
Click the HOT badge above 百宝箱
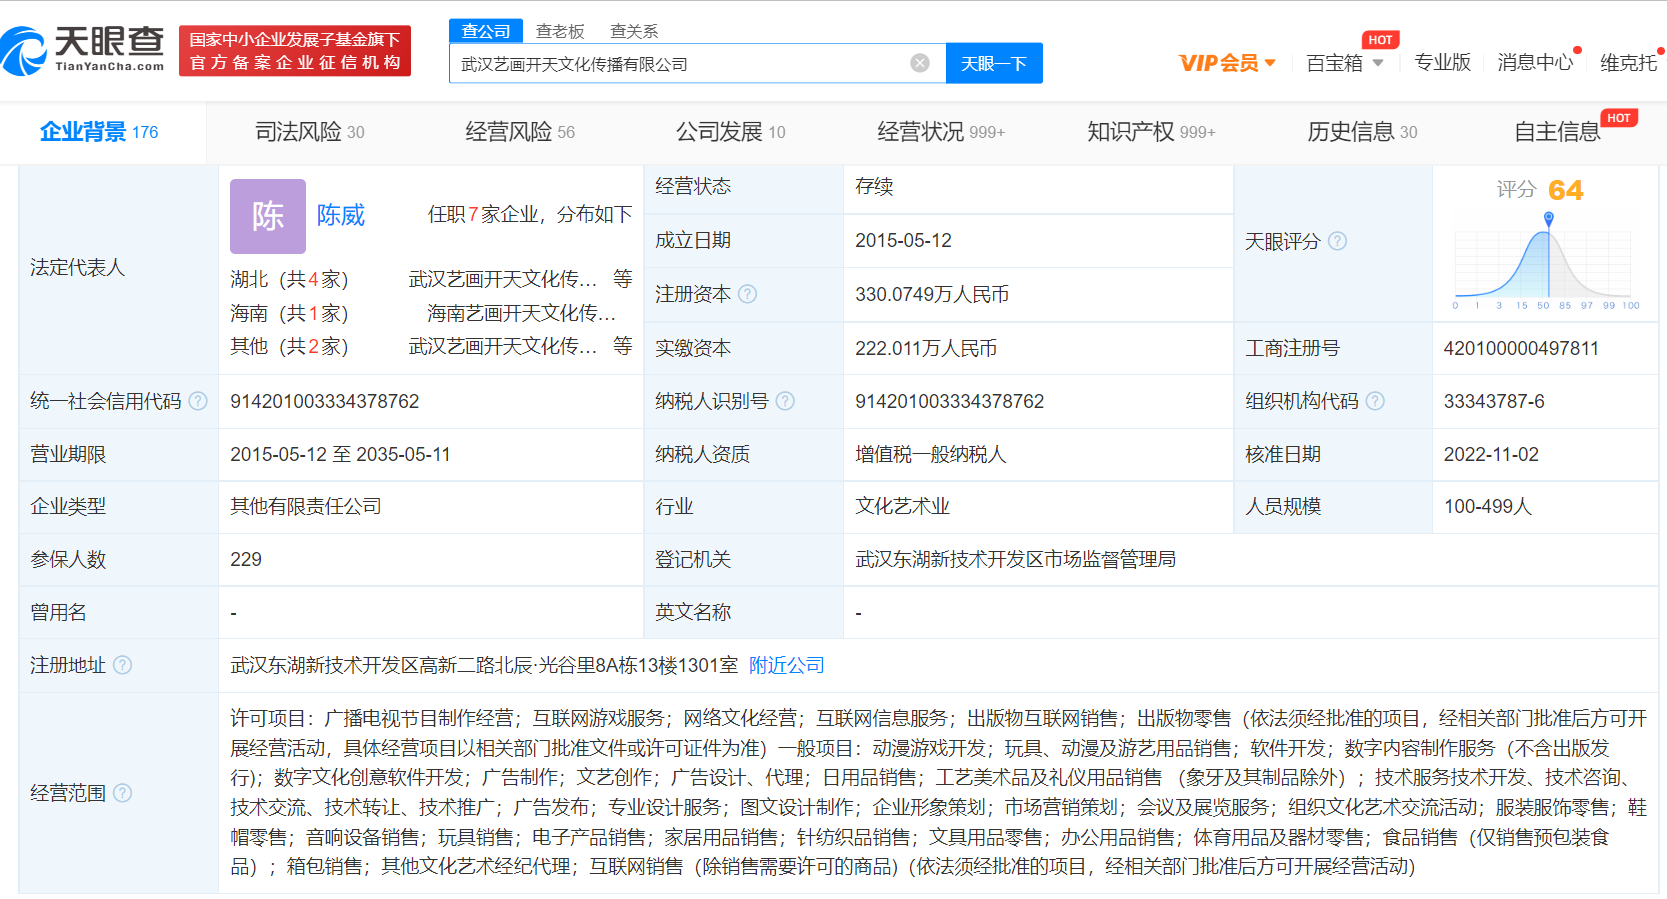pyautogui.click(x=1380, y=40)
